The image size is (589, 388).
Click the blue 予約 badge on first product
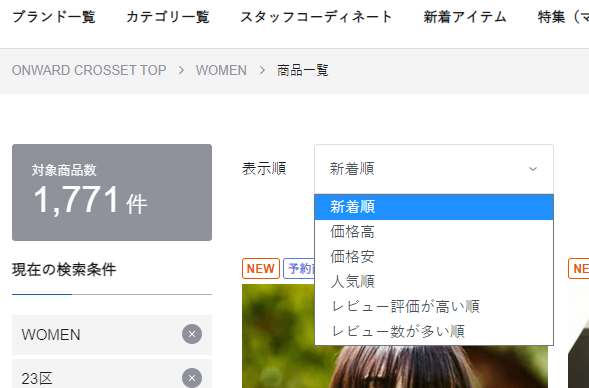point(299,269)
